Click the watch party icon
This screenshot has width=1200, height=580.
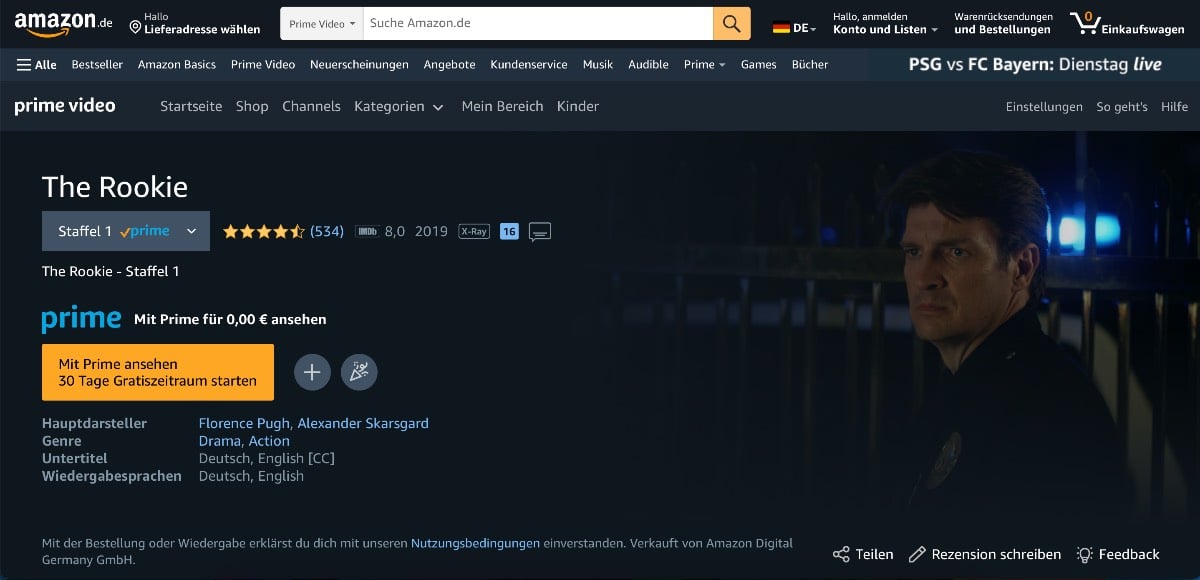pyautogui.click(x=359, y=372)
